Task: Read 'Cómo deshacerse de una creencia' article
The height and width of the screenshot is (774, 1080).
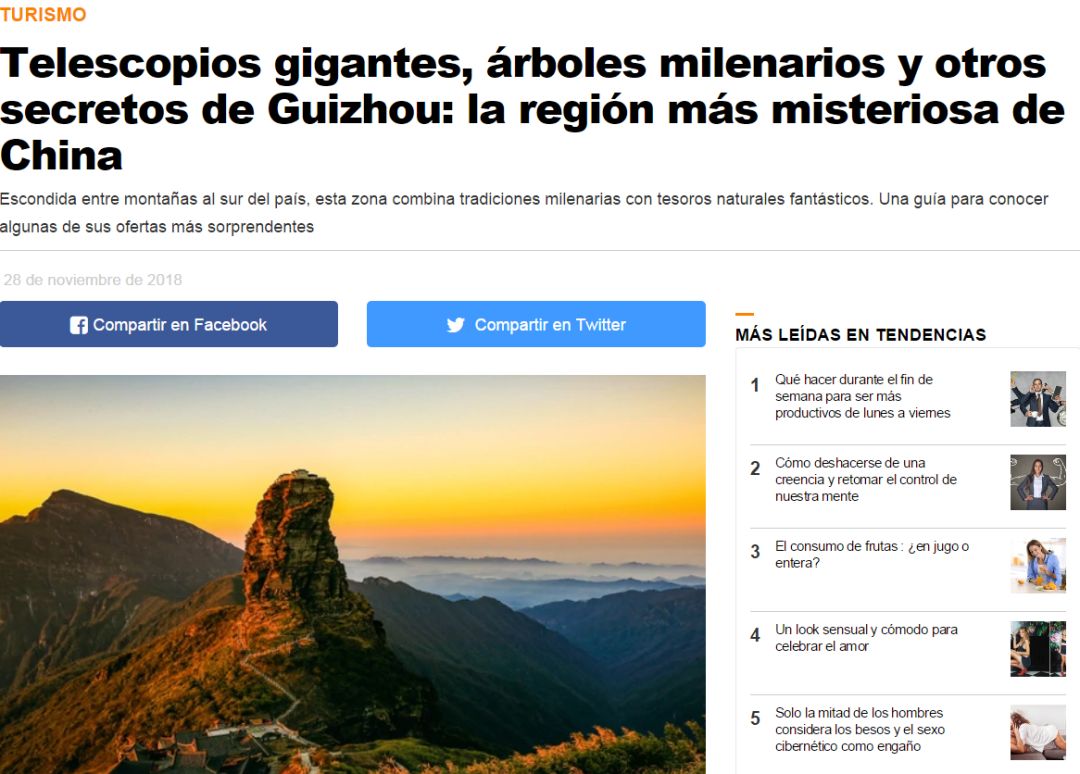Action: [866, 479]
